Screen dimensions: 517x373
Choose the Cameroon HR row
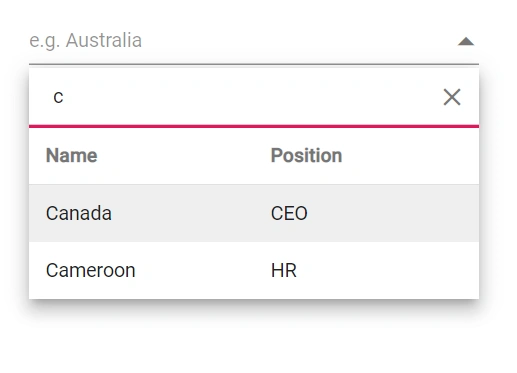tap(254, 270)
